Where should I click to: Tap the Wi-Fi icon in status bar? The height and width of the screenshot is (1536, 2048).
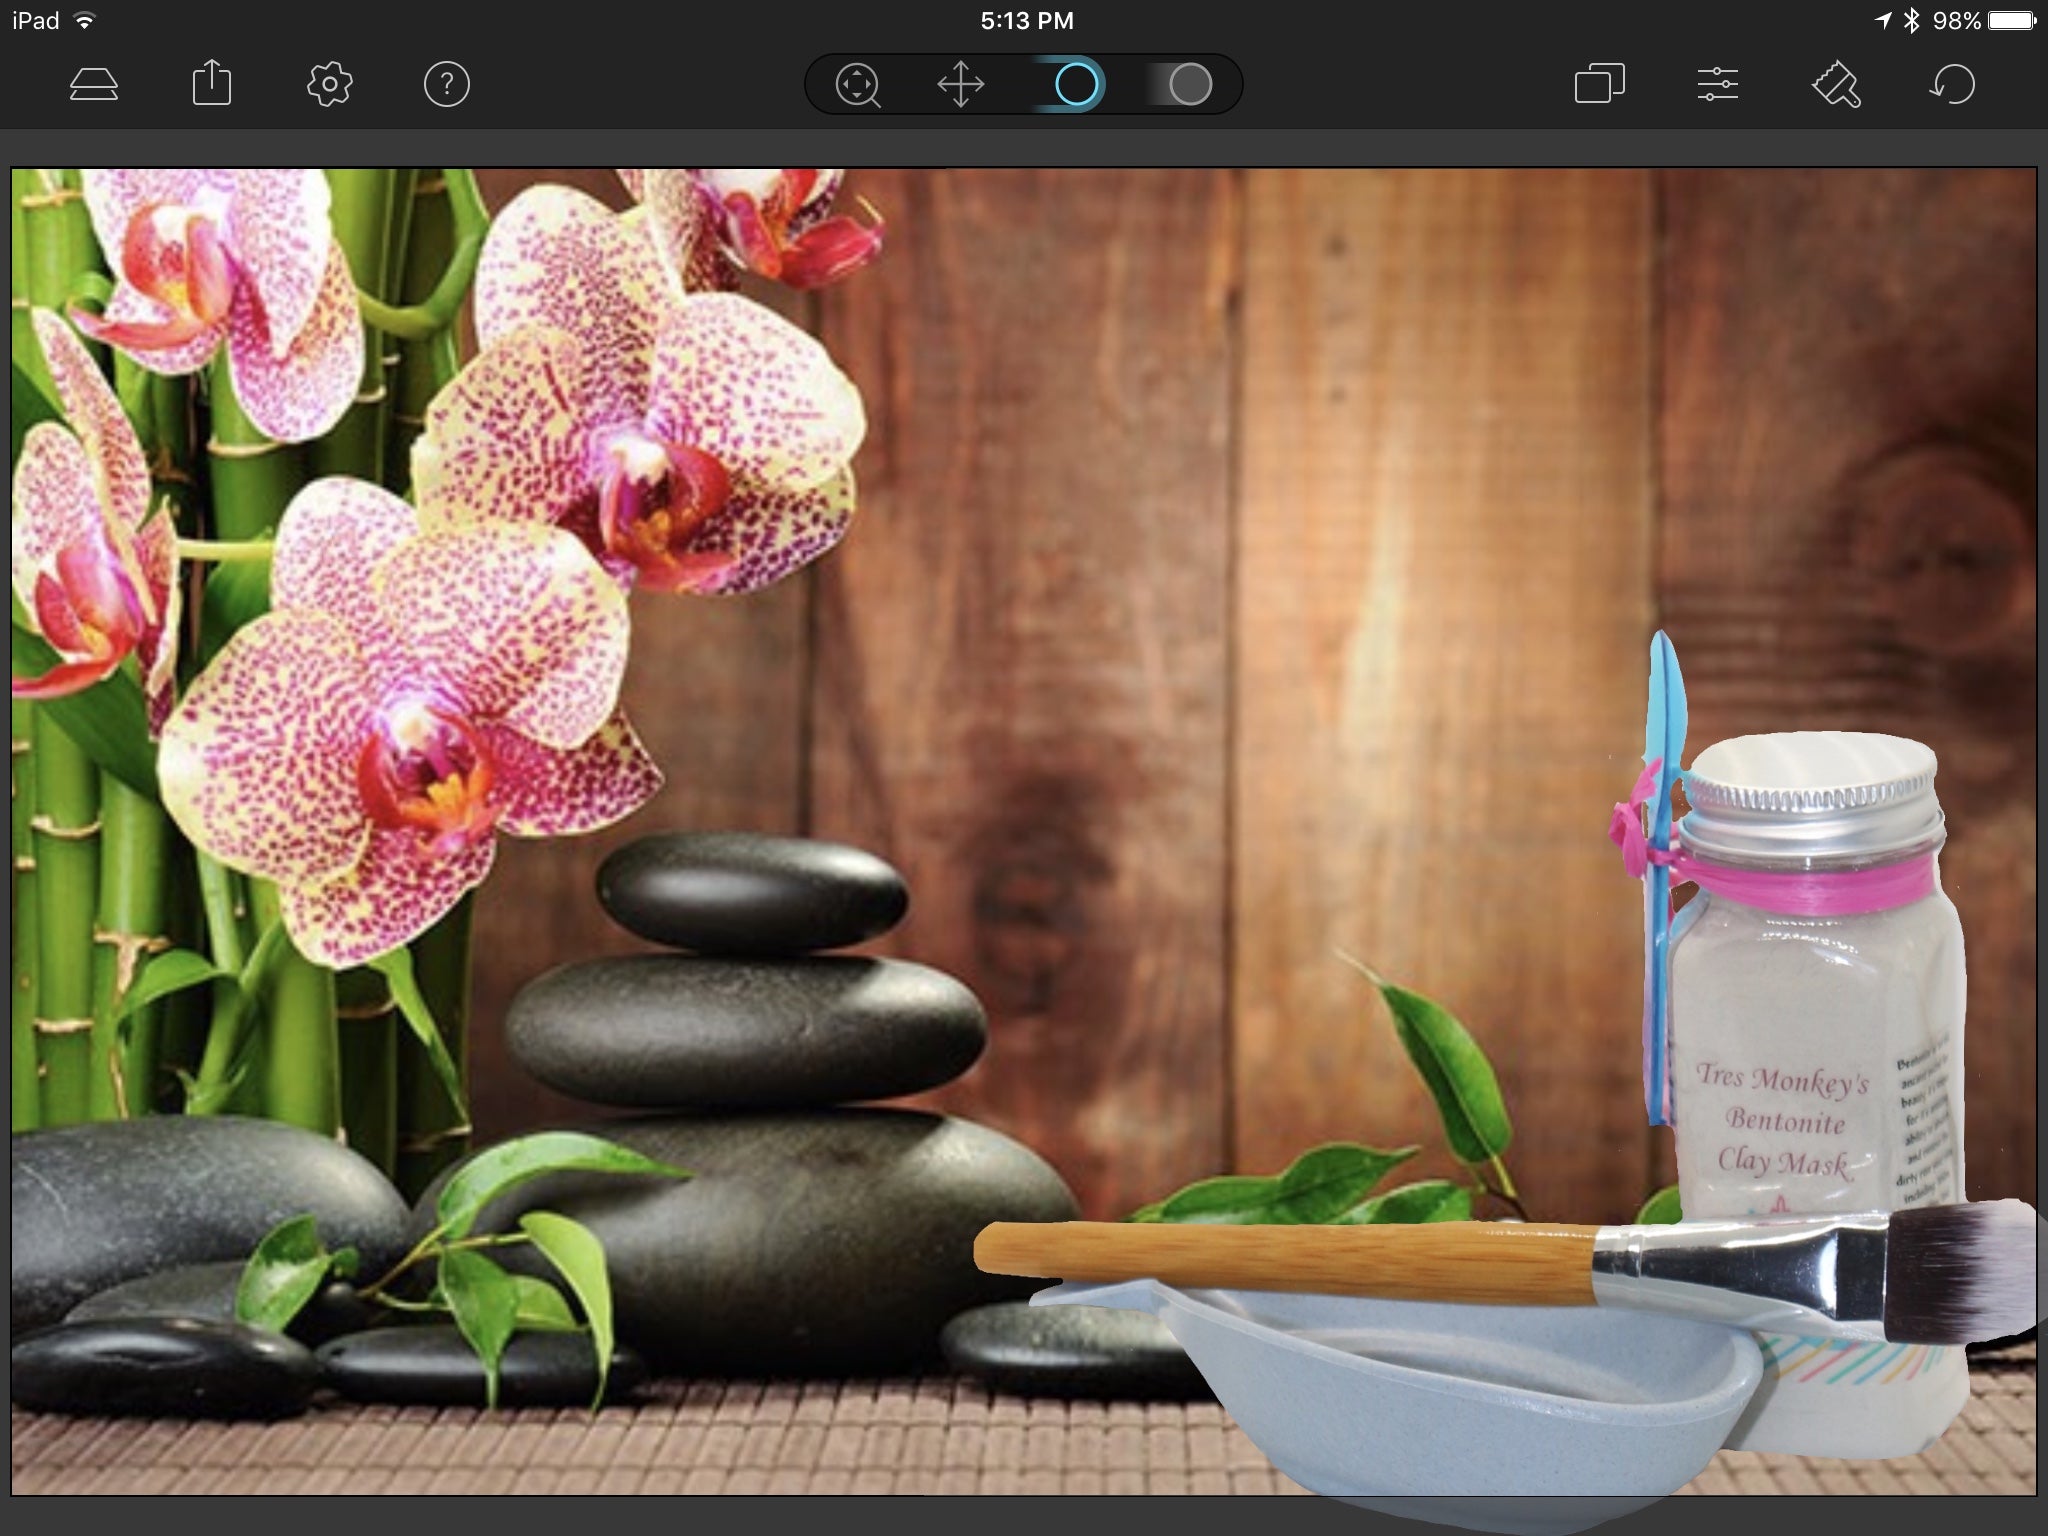click(x=85, y=21)
